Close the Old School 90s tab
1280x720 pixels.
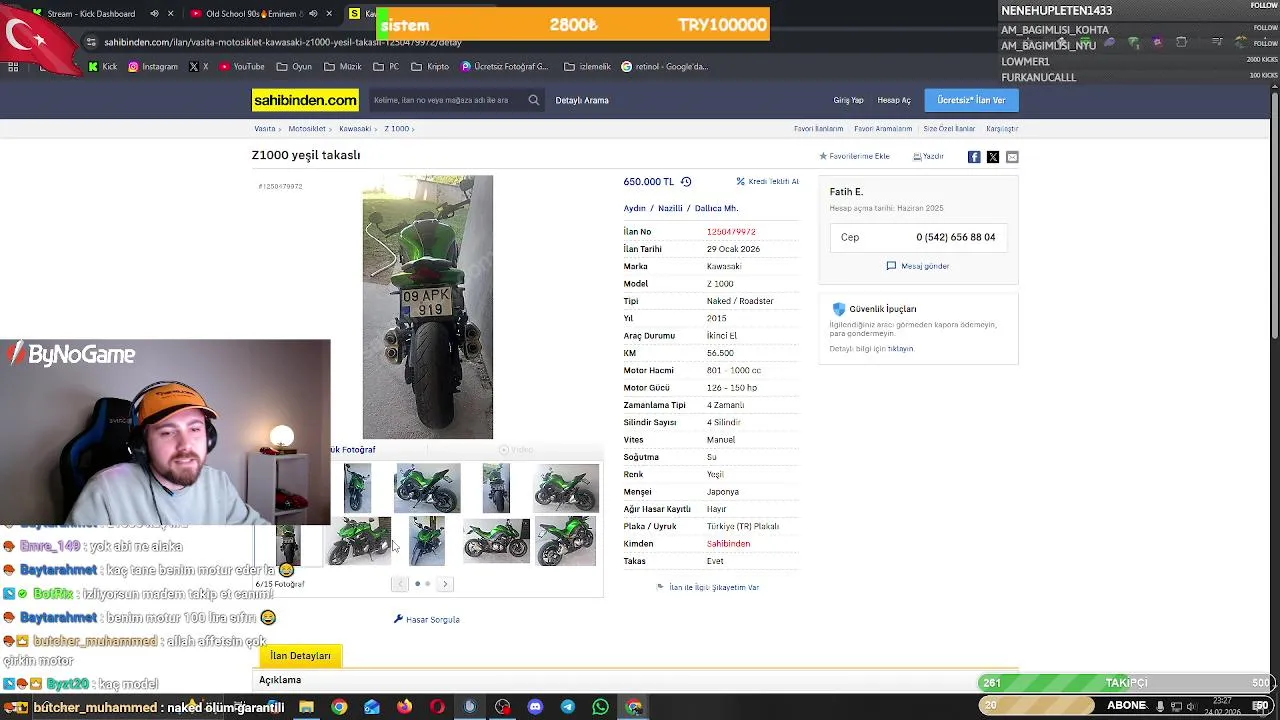(x=329, y=14)
